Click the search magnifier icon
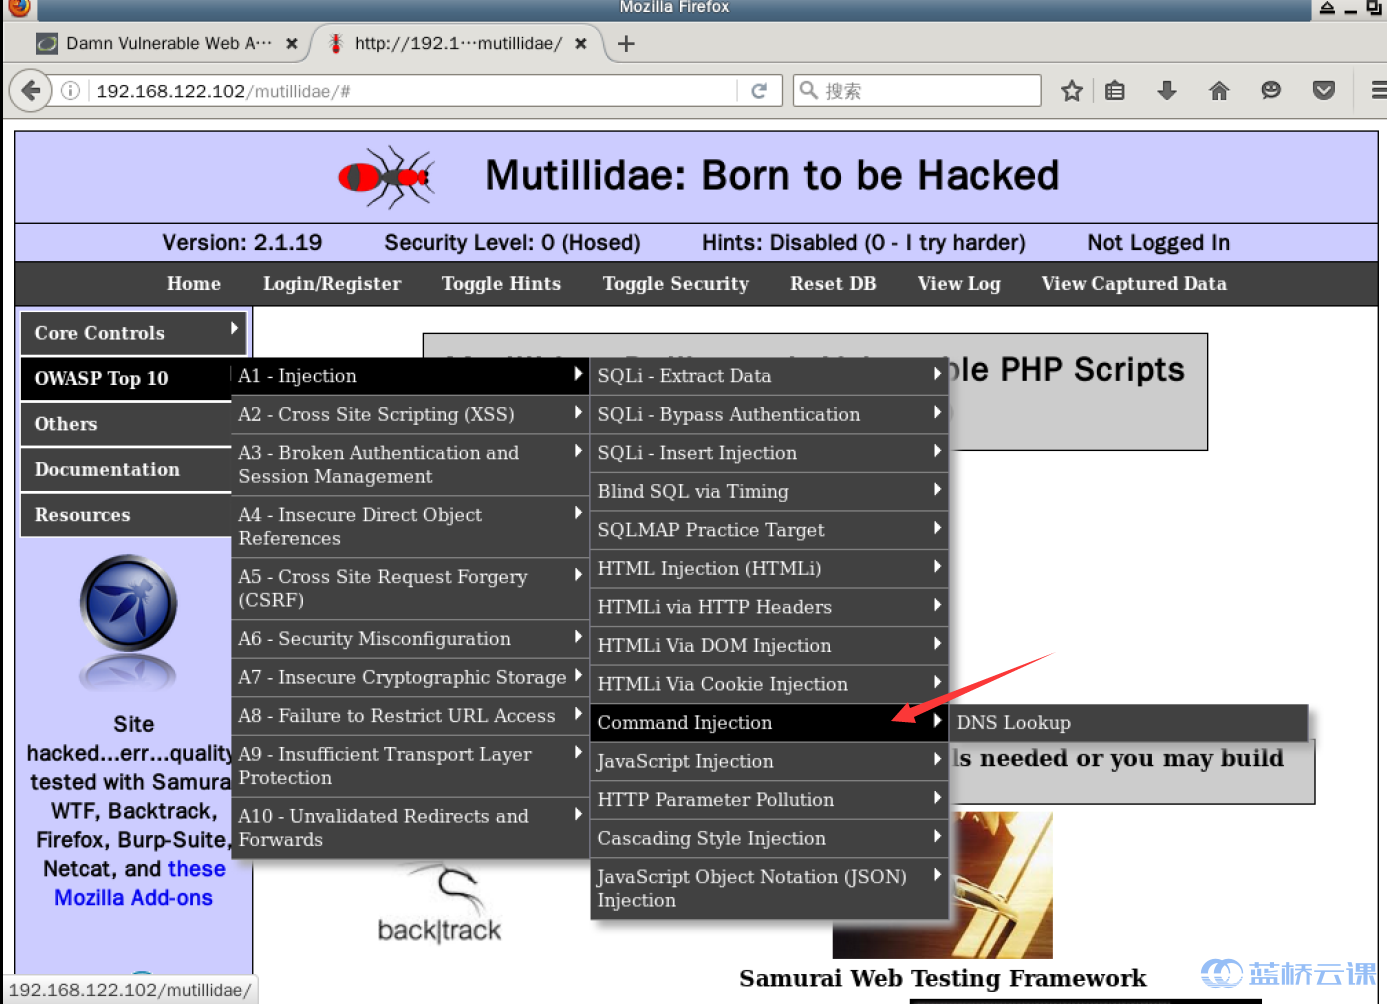The height and width of the screenshot is (1004, 1387). coord(808,91)
